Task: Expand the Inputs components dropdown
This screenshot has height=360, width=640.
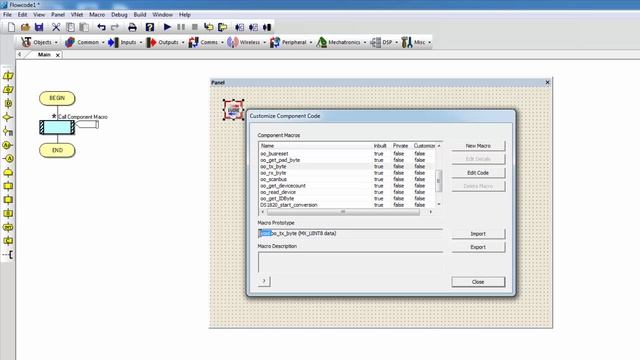Action: [125, 42]
